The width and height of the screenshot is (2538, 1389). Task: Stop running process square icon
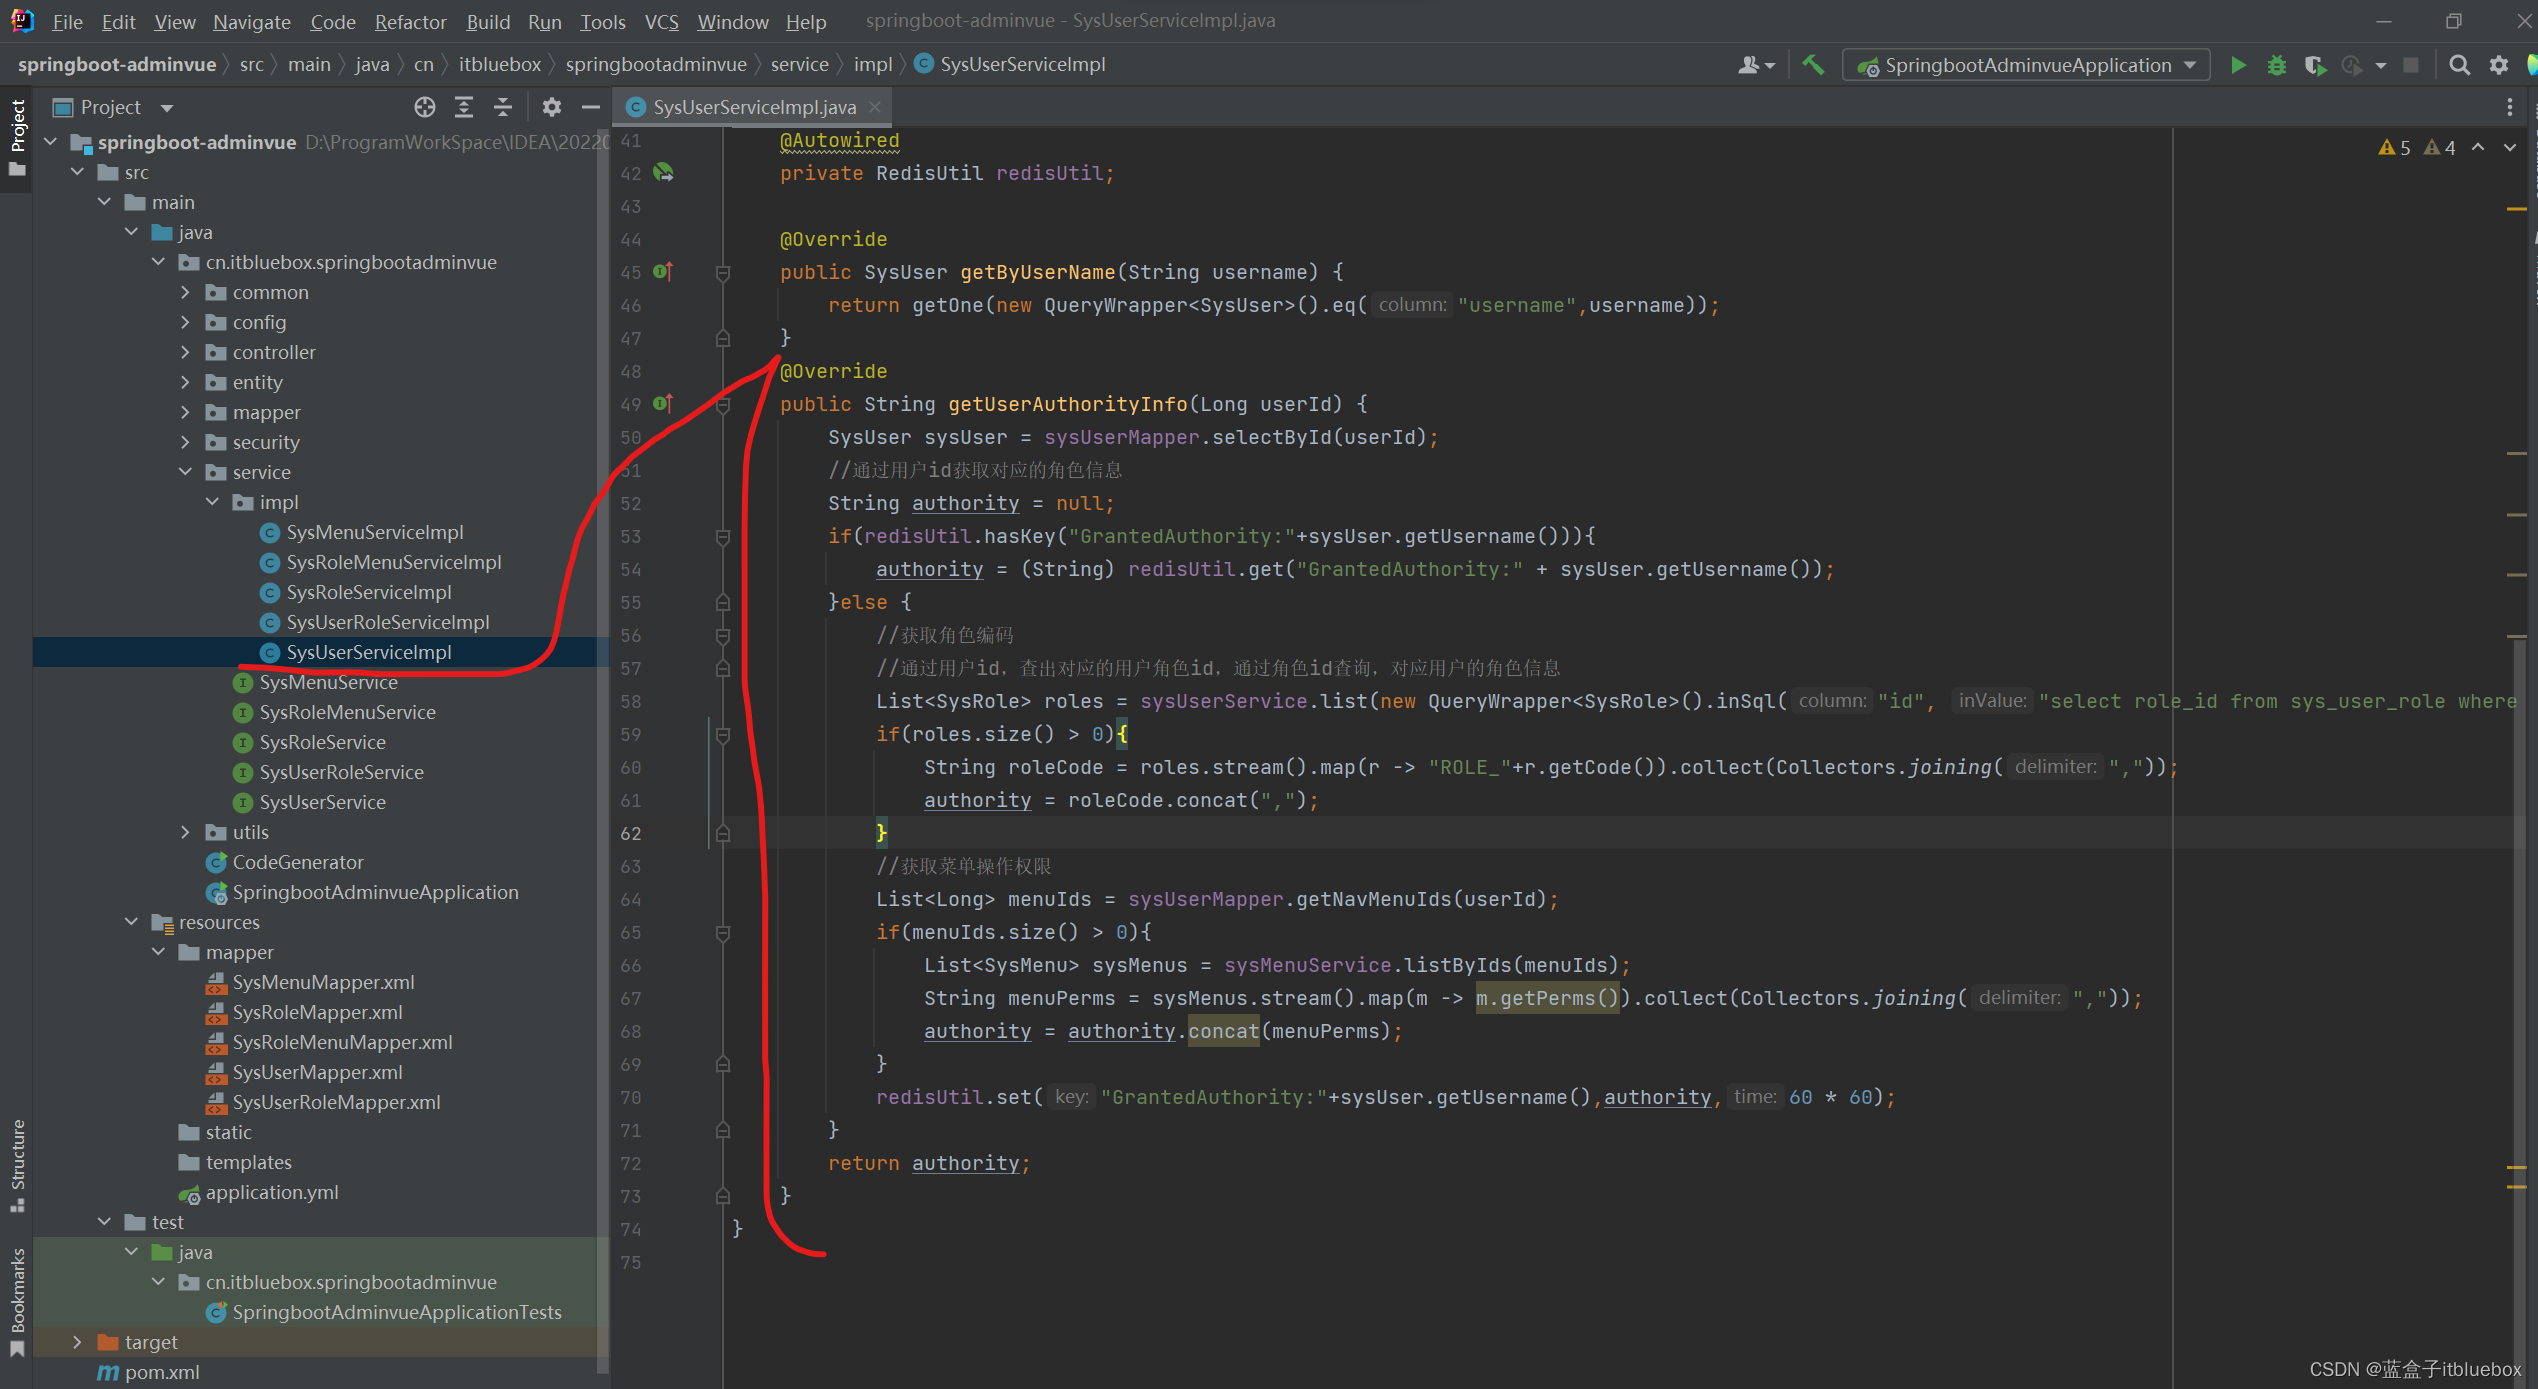pyautogui.click(x=2411, y=65)
